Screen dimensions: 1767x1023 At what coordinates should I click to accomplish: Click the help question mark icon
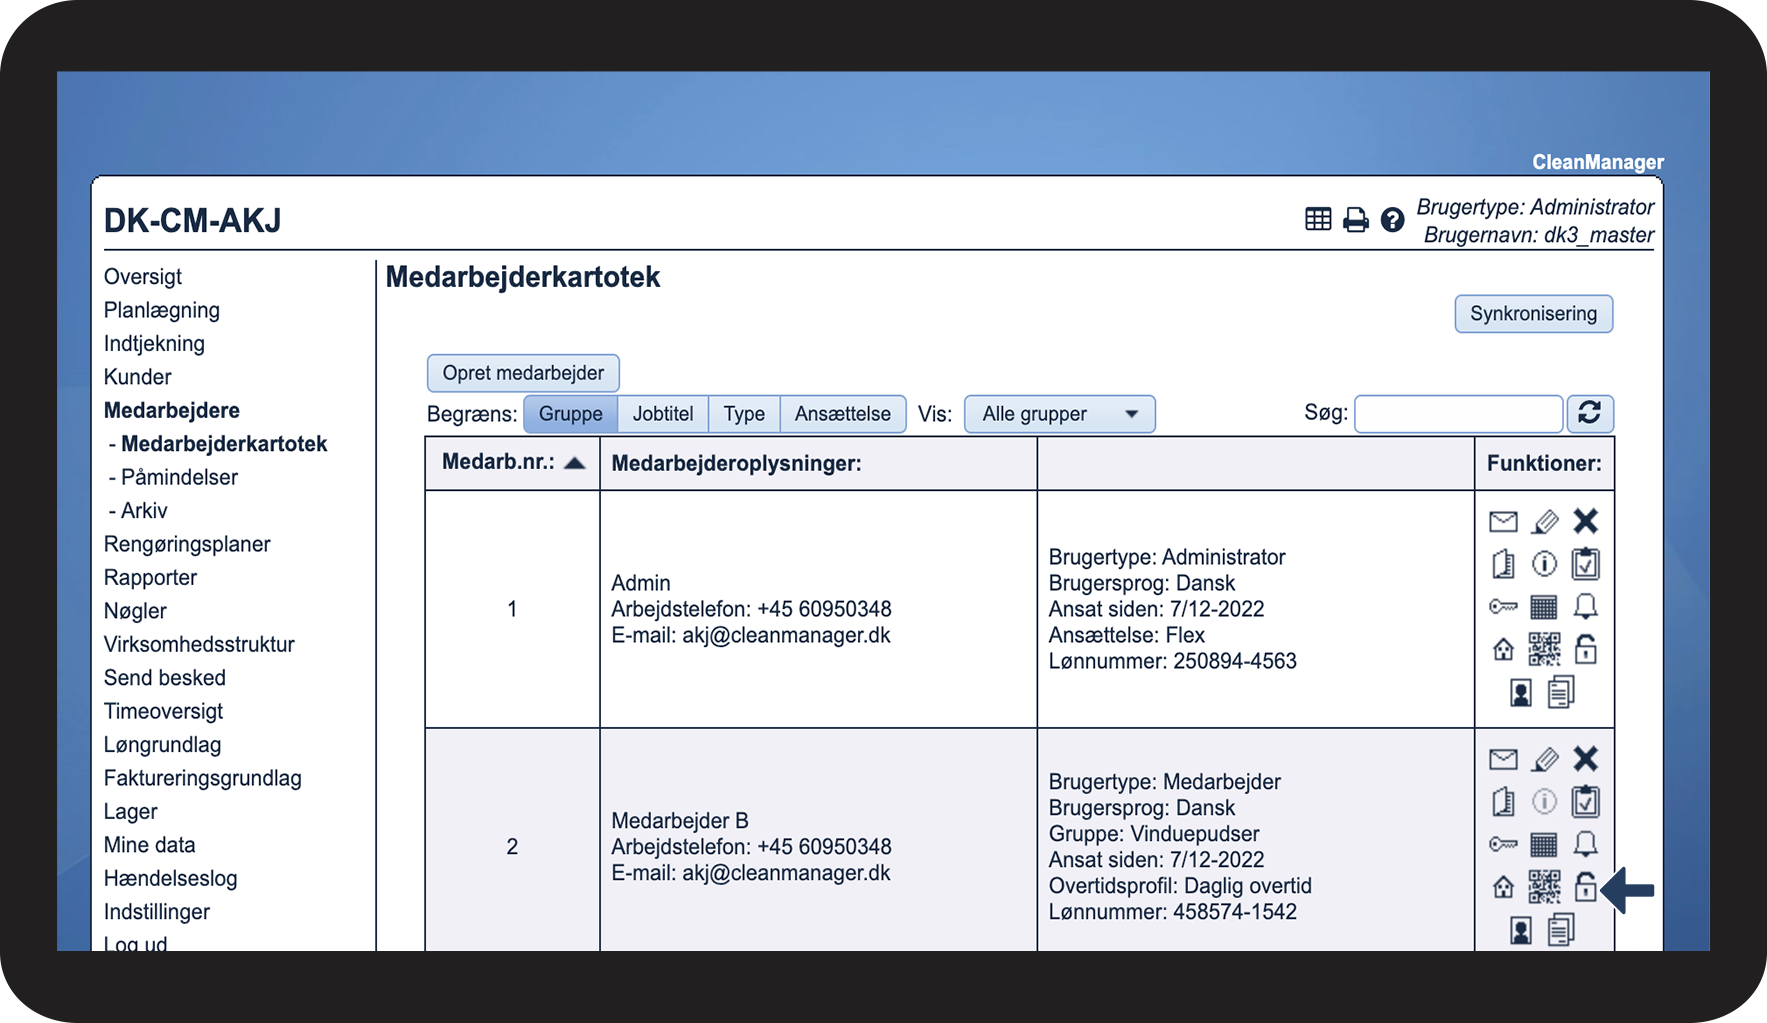point(1392,219)
